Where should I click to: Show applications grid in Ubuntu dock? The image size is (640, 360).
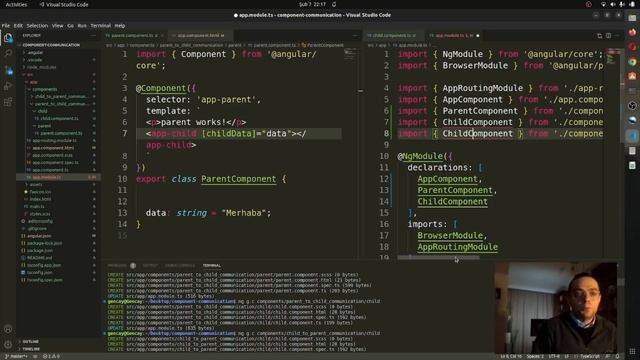[x=632, y=351]
